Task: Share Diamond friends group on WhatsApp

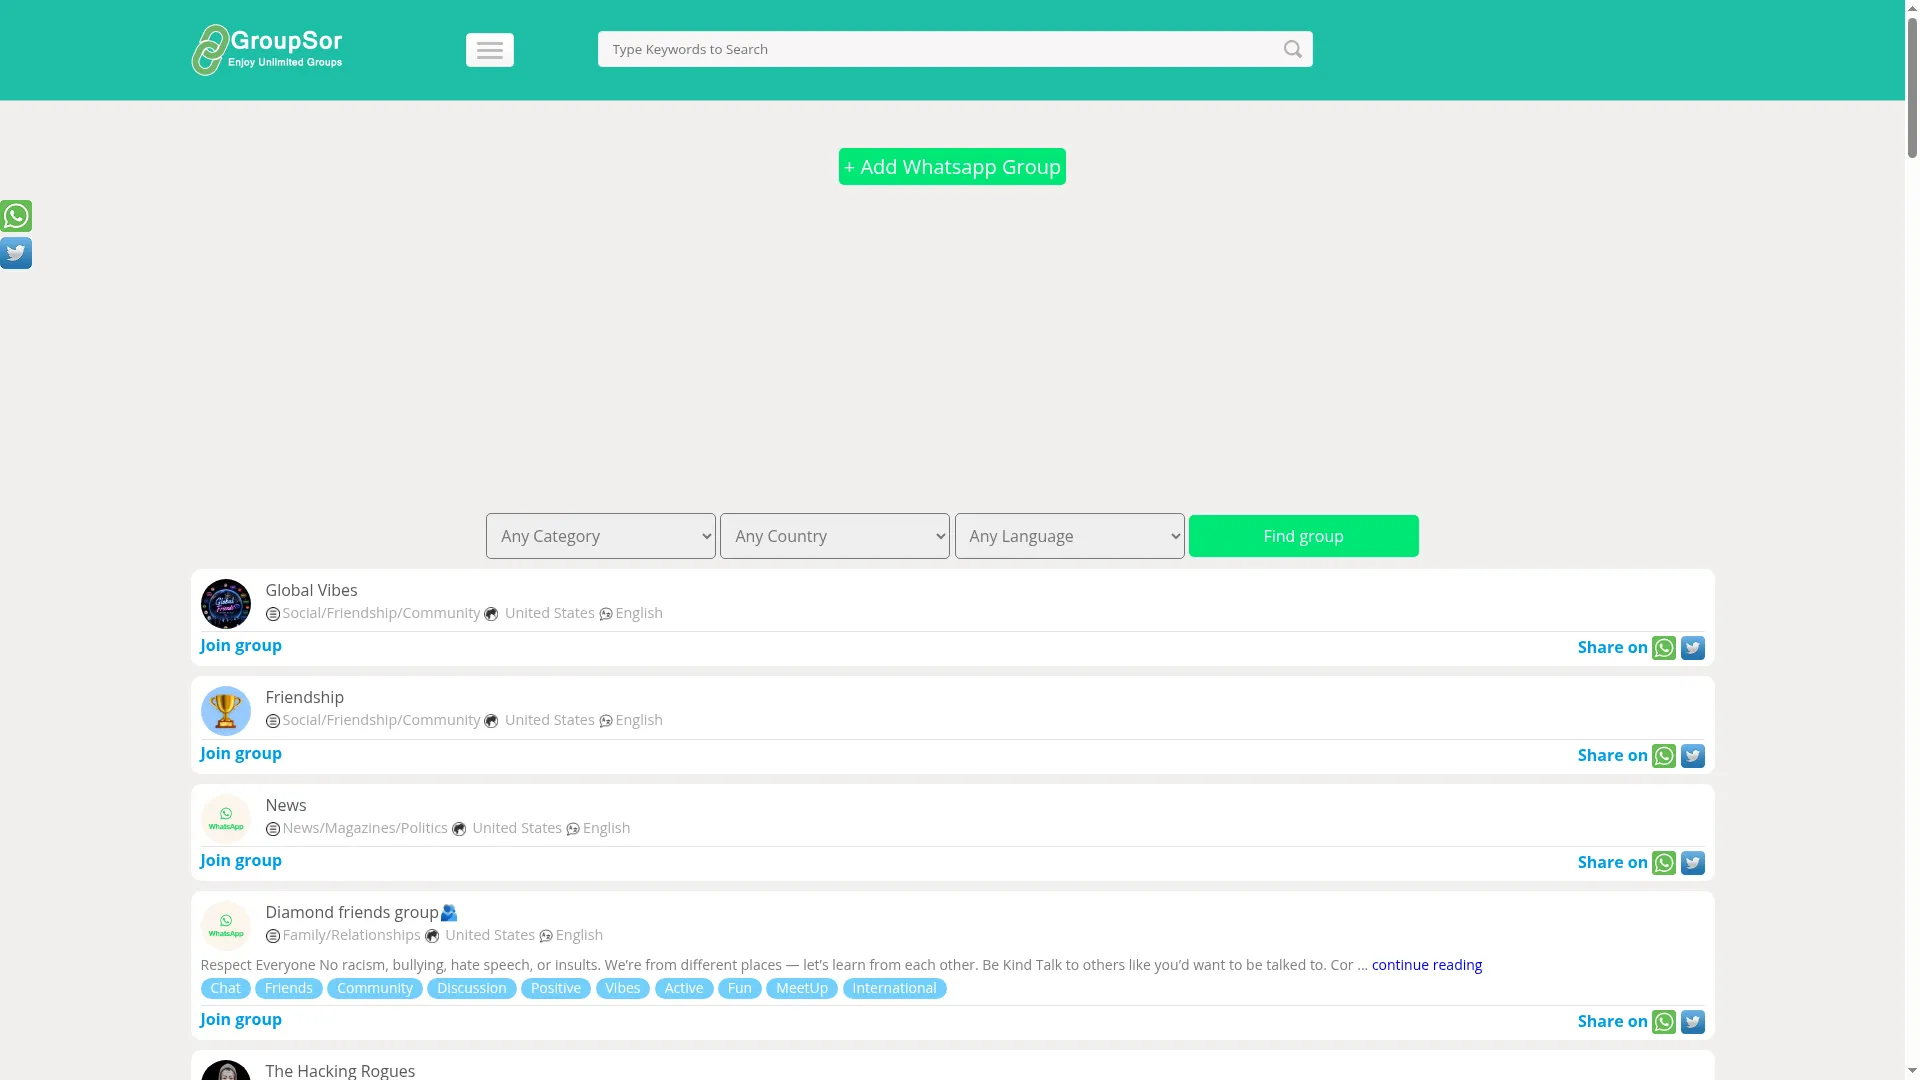Action: (x=1664, y=1022)
